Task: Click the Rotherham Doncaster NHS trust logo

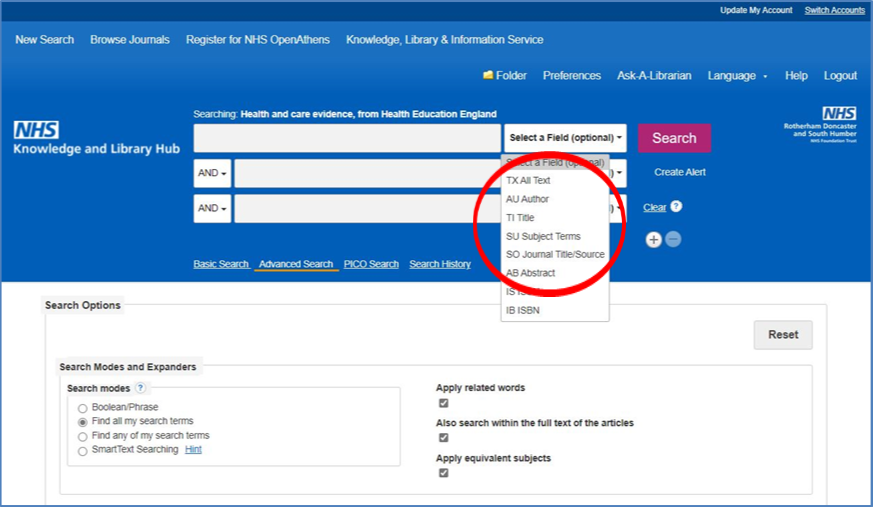Action: (x=820, y=125)
